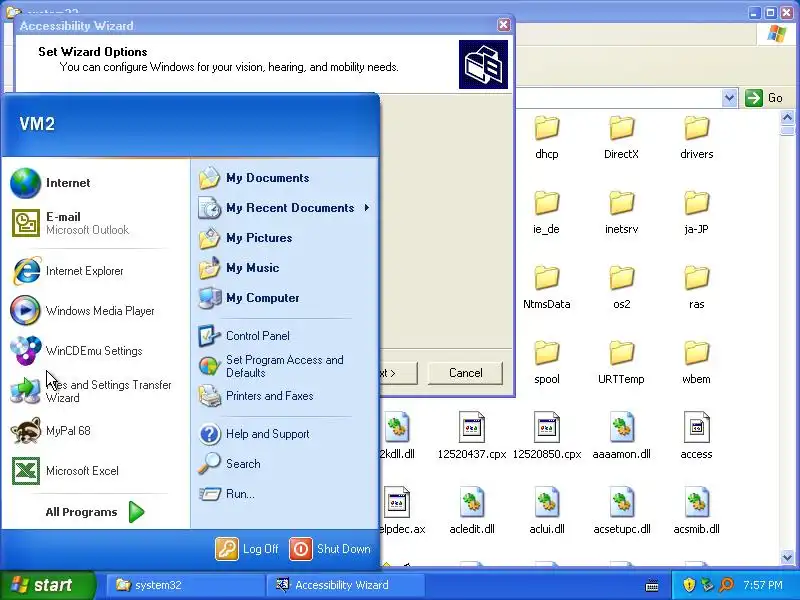
Task: Expand My Recent Documents submenu
Action: (x=285, y=208)
